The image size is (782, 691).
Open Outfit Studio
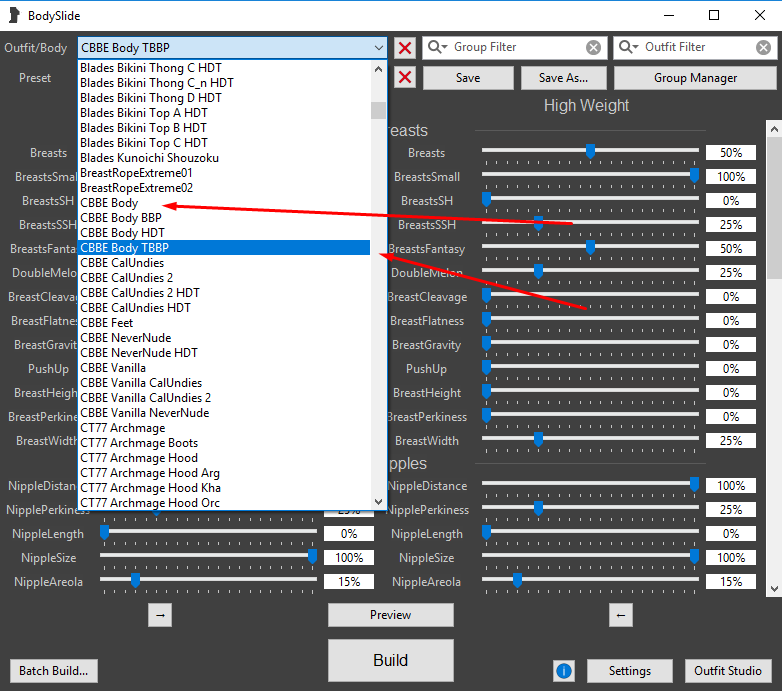pyautogui.click(x=728, y=671)
